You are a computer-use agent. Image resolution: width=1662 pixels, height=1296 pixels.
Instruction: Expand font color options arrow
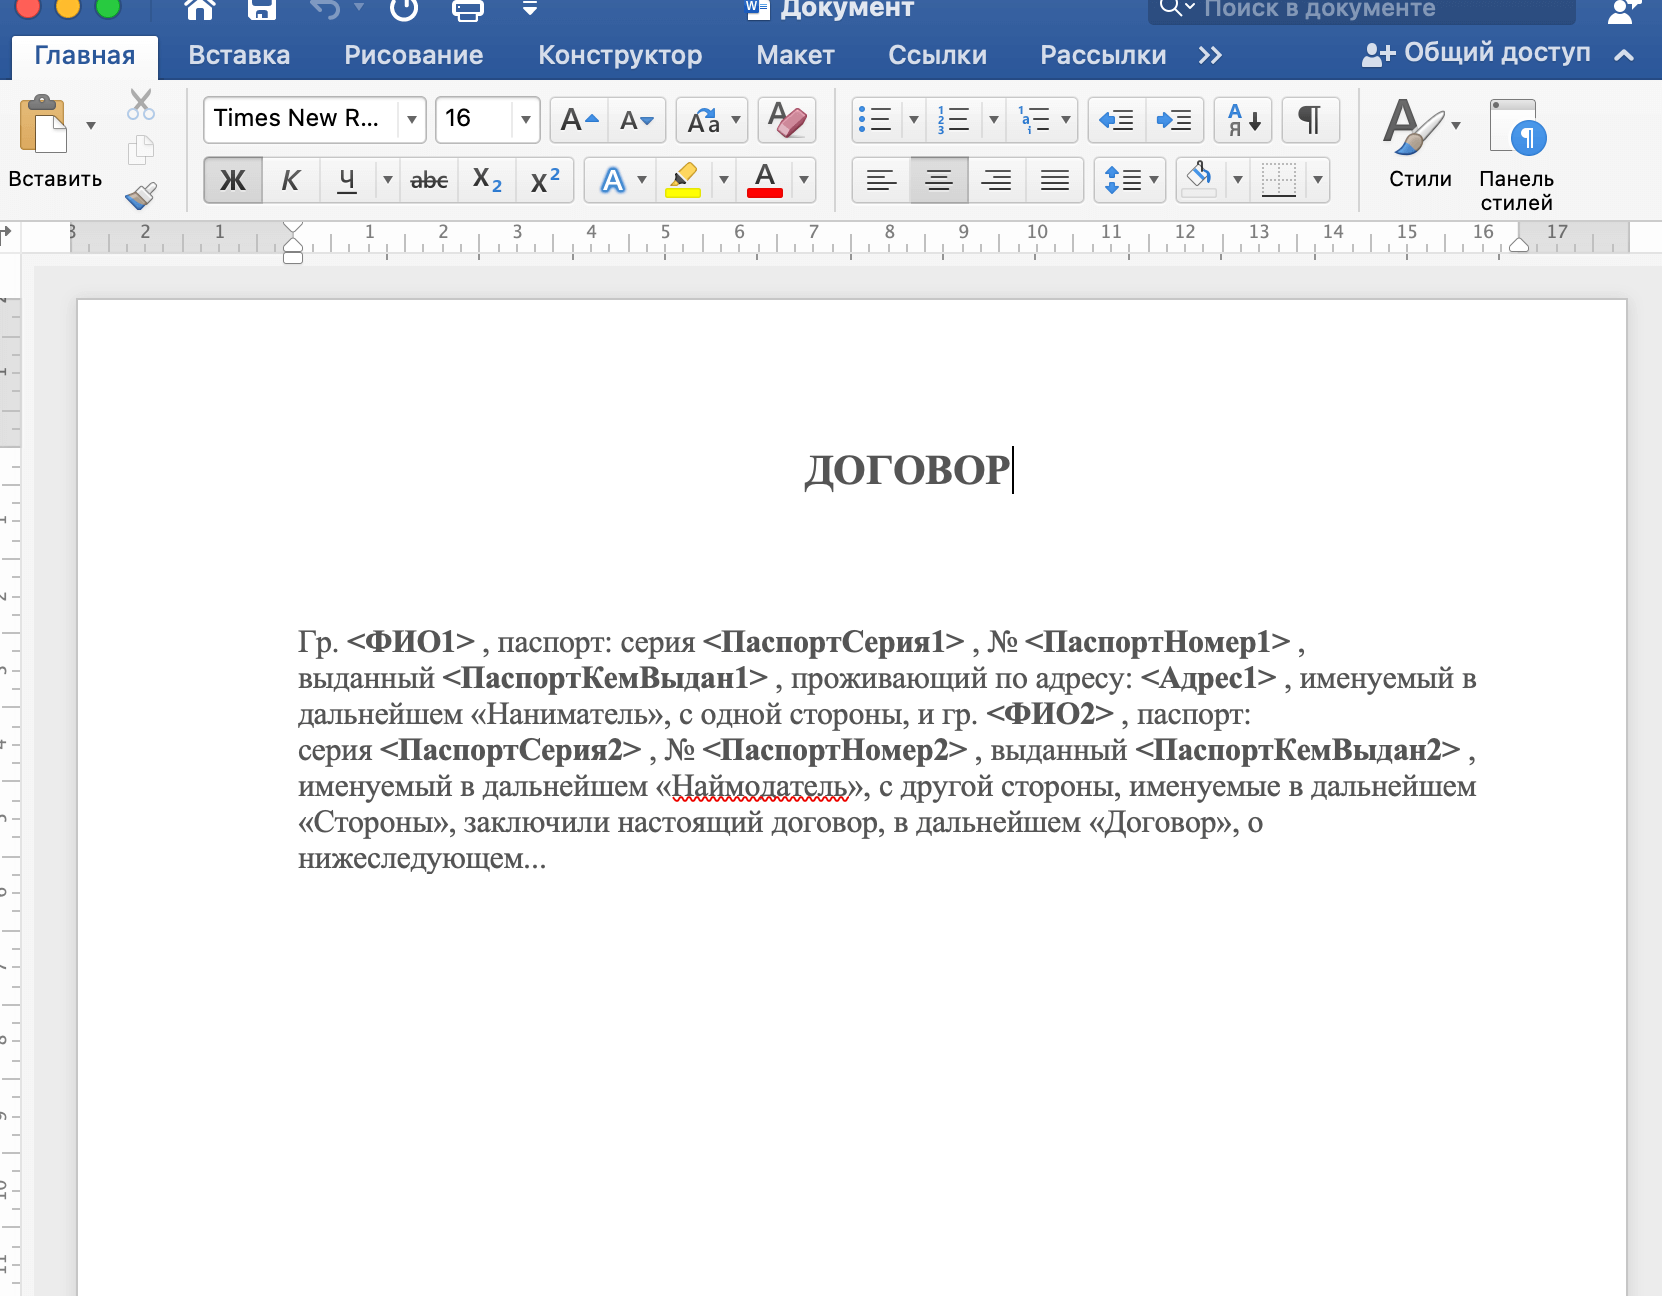(803, 180)
